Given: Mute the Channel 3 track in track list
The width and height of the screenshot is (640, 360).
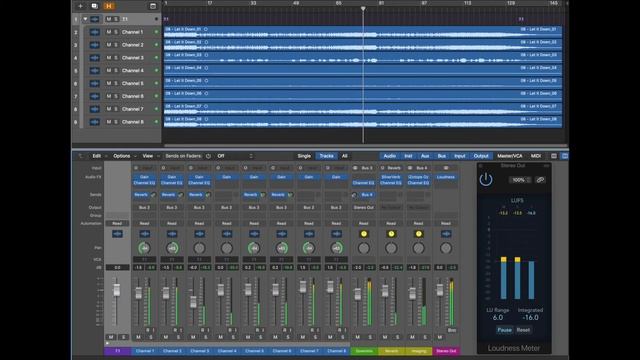Looking at the screenshot, I should [x=109, y=58].
